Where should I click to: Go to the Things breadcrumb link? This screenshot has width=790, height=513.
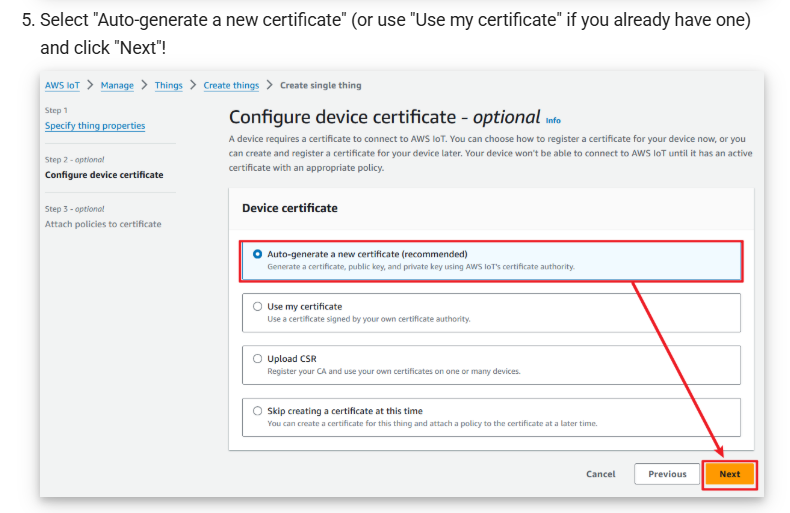(x=168, y=86)
